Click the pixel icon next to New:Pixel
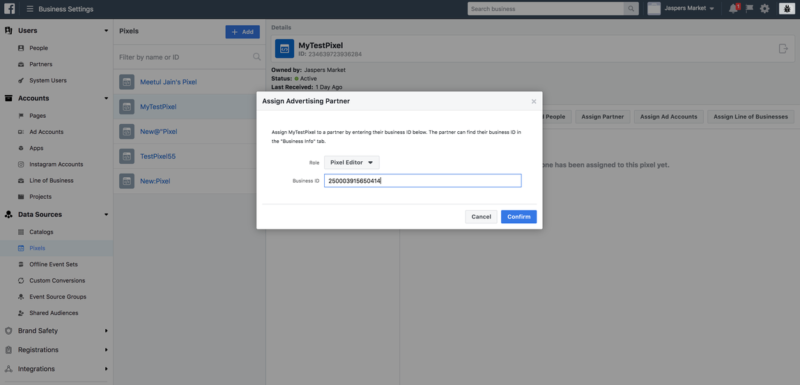 pos(127,181)
